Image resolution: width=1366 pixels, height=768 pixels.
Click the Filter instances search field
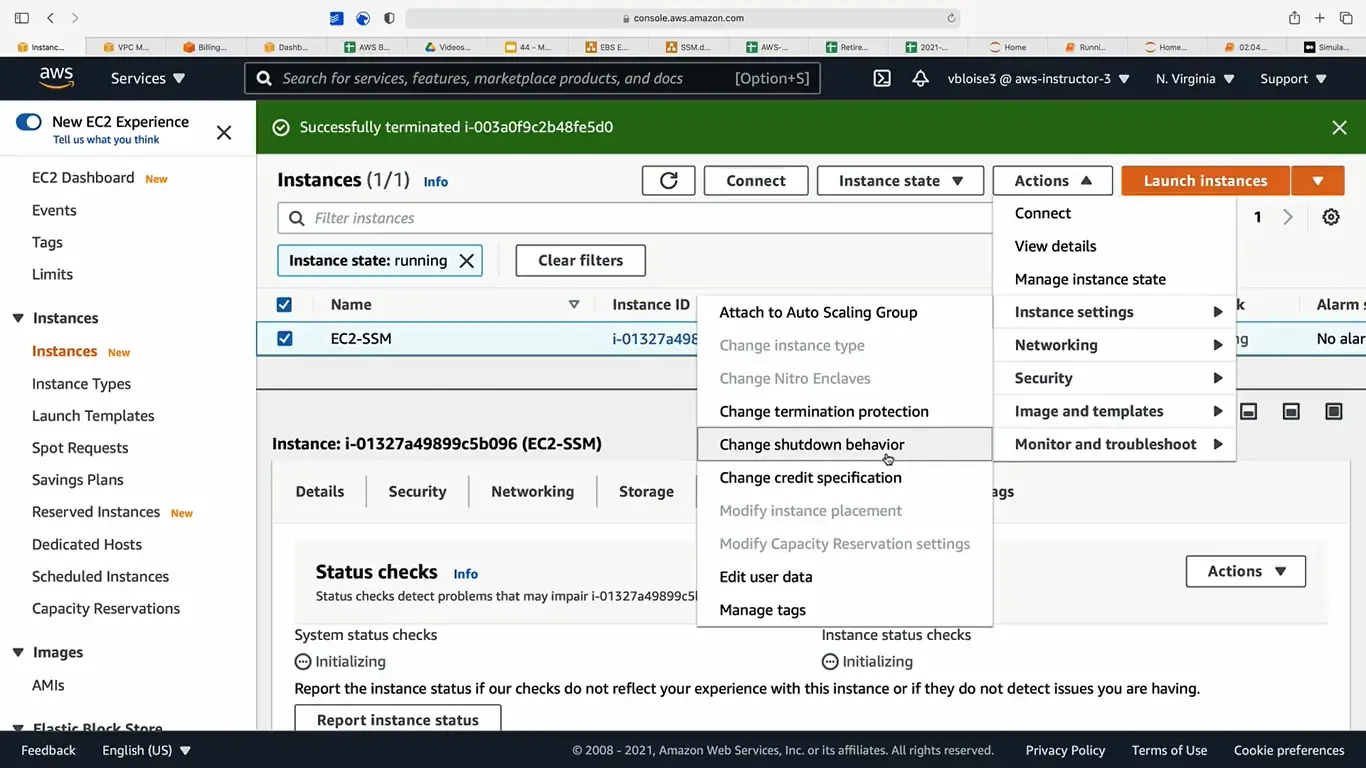[x=635, y=218]
